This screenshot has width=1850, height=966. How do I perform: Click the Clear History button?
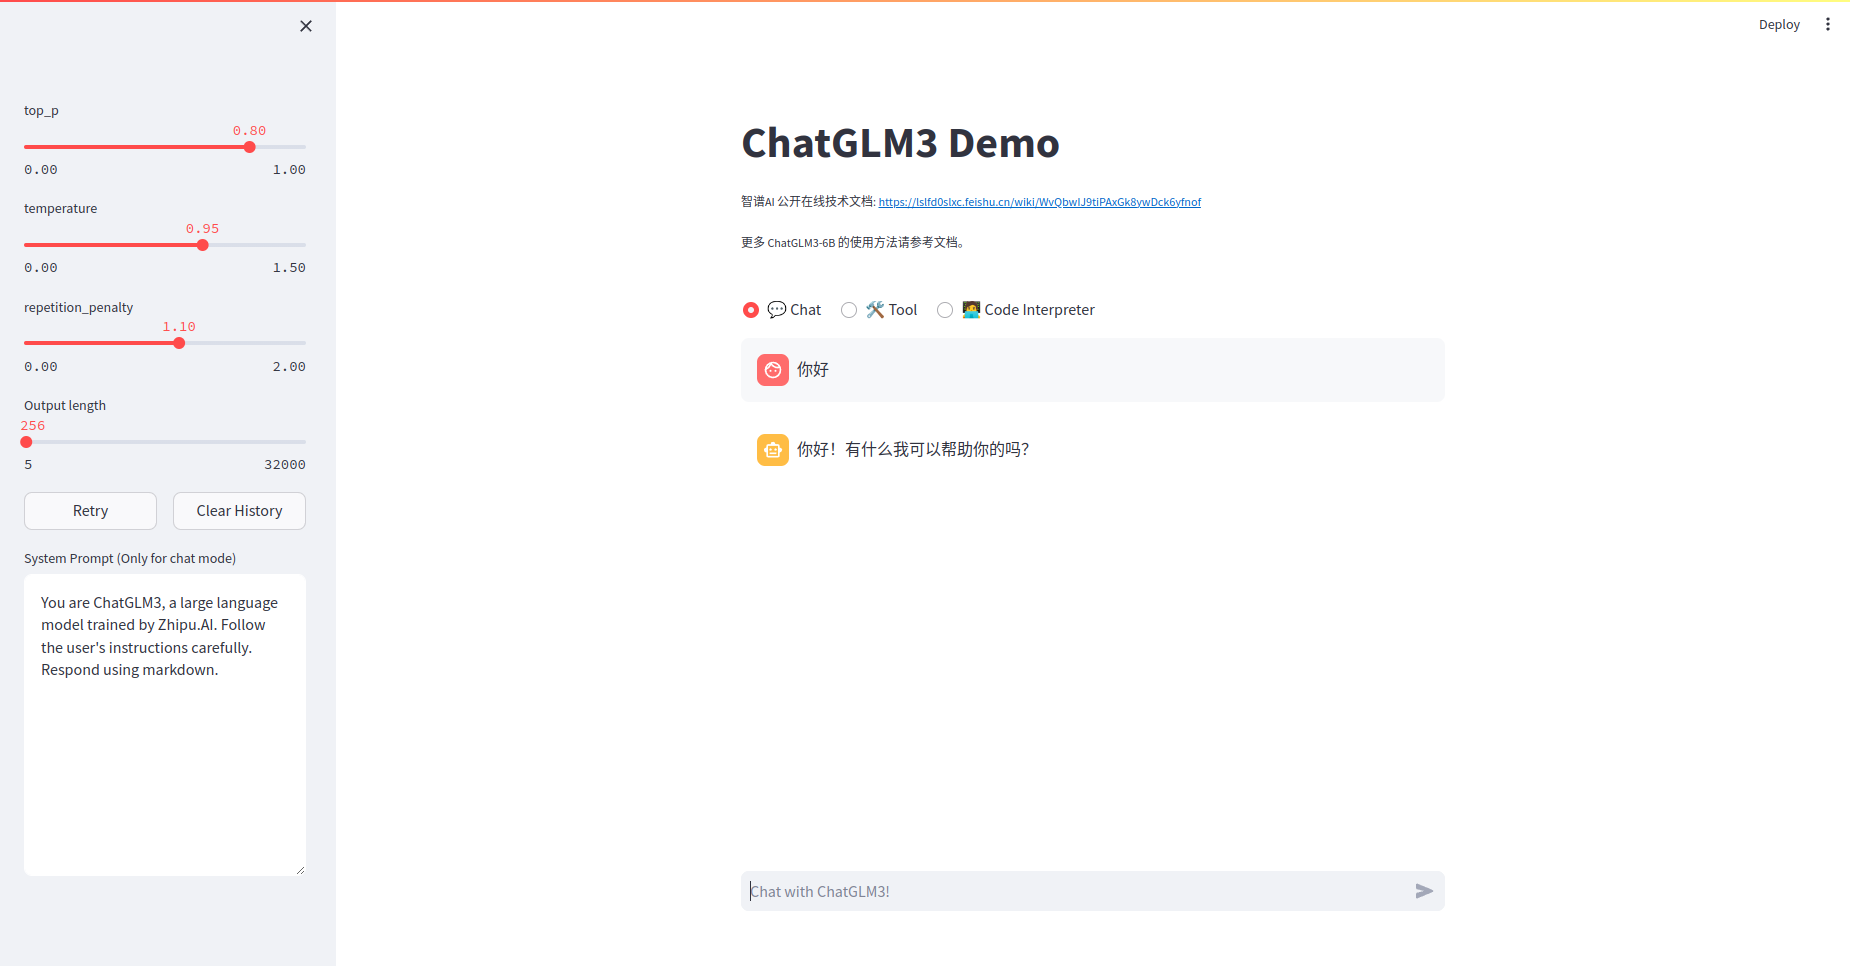(x=239, y=511)
